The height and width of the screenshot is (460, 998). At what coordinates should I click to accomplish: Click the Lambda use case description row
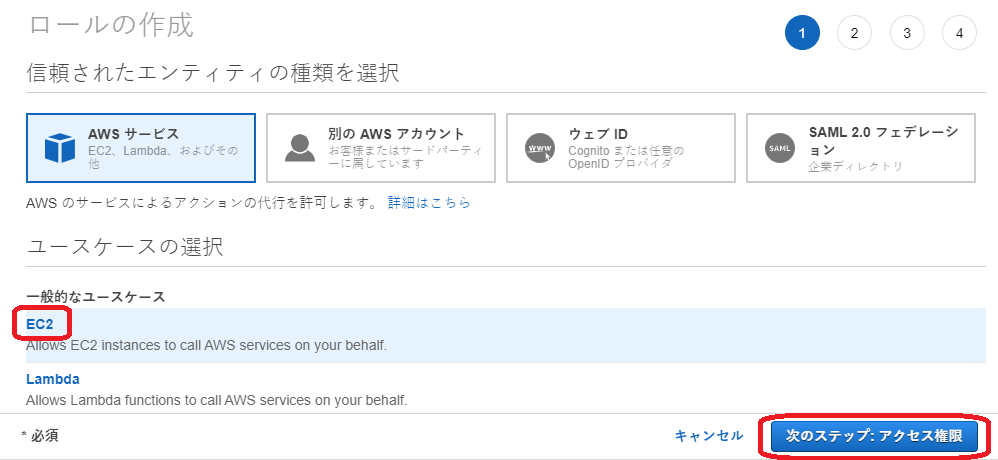216,400
